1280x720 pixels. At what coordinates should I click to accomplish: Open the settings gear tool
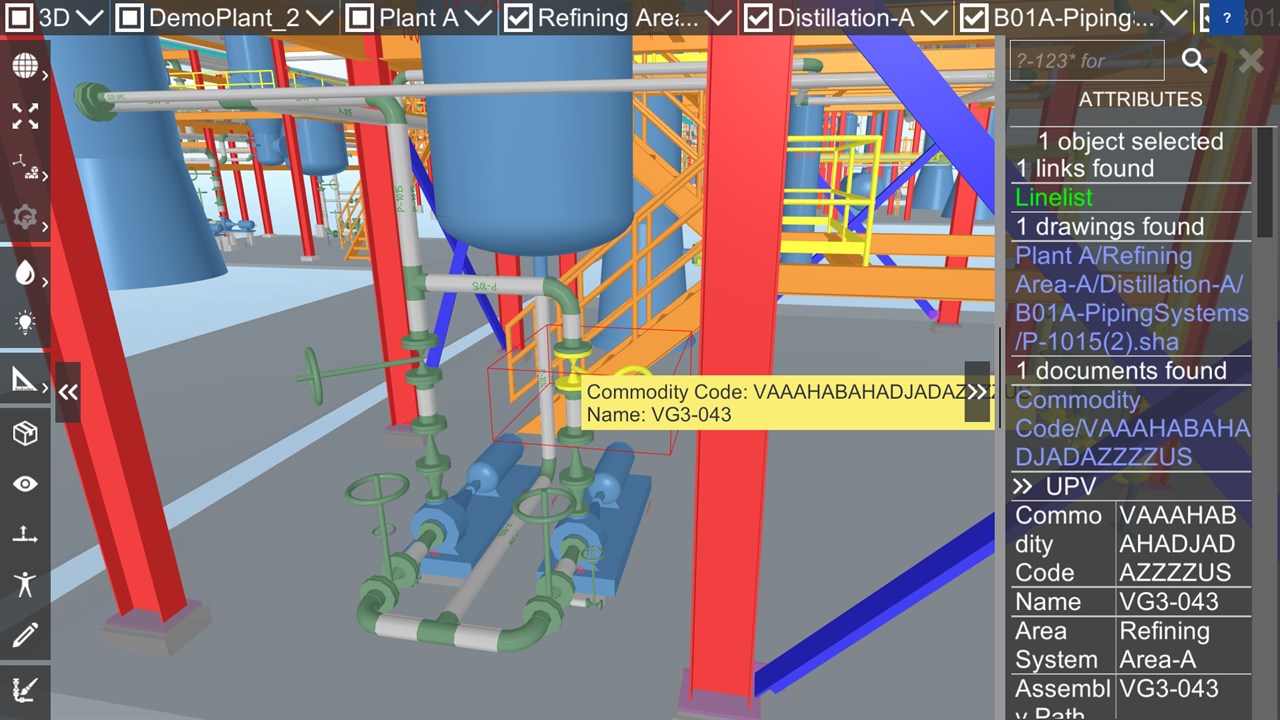point(24,217)
